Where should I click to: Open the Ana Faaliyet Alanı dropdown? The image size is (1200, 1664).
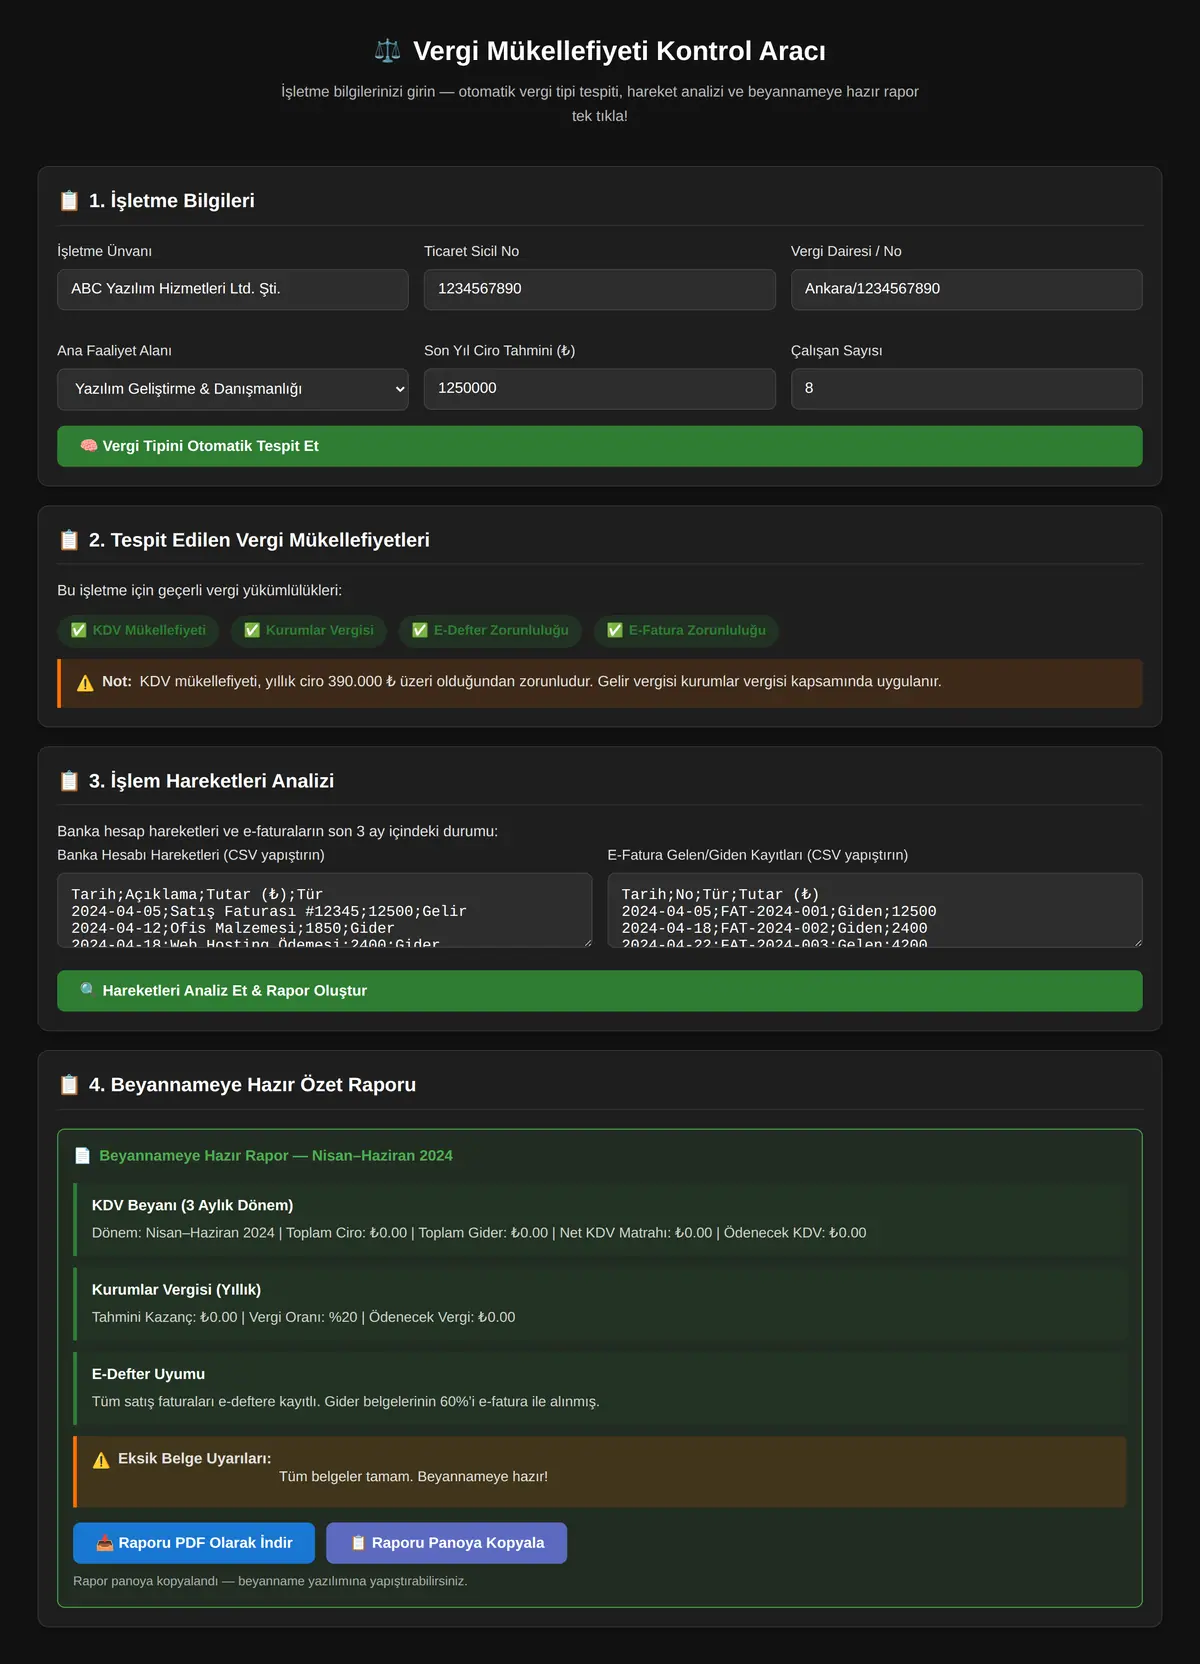(233, 389)
